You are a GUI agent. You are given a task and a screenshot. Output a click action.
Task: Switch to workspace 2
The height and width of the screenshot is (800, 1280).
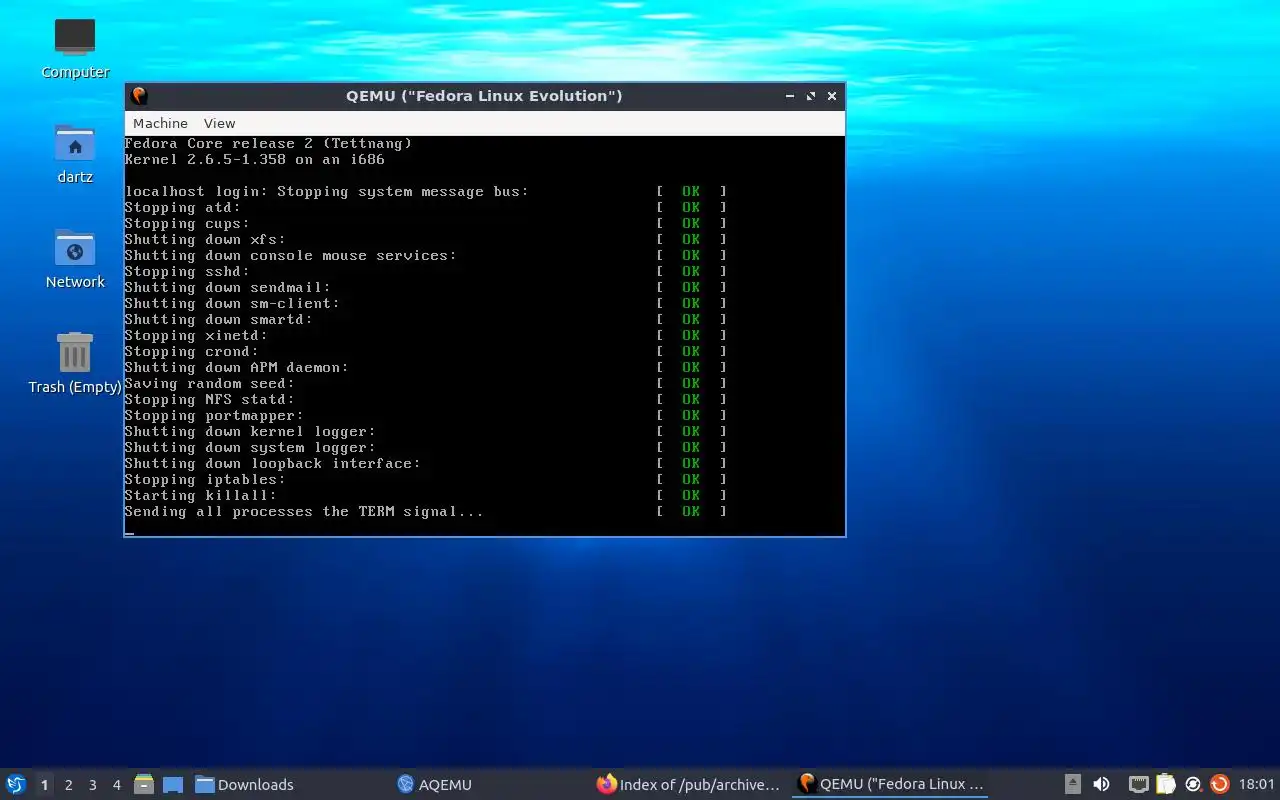[x=68, y=785]
